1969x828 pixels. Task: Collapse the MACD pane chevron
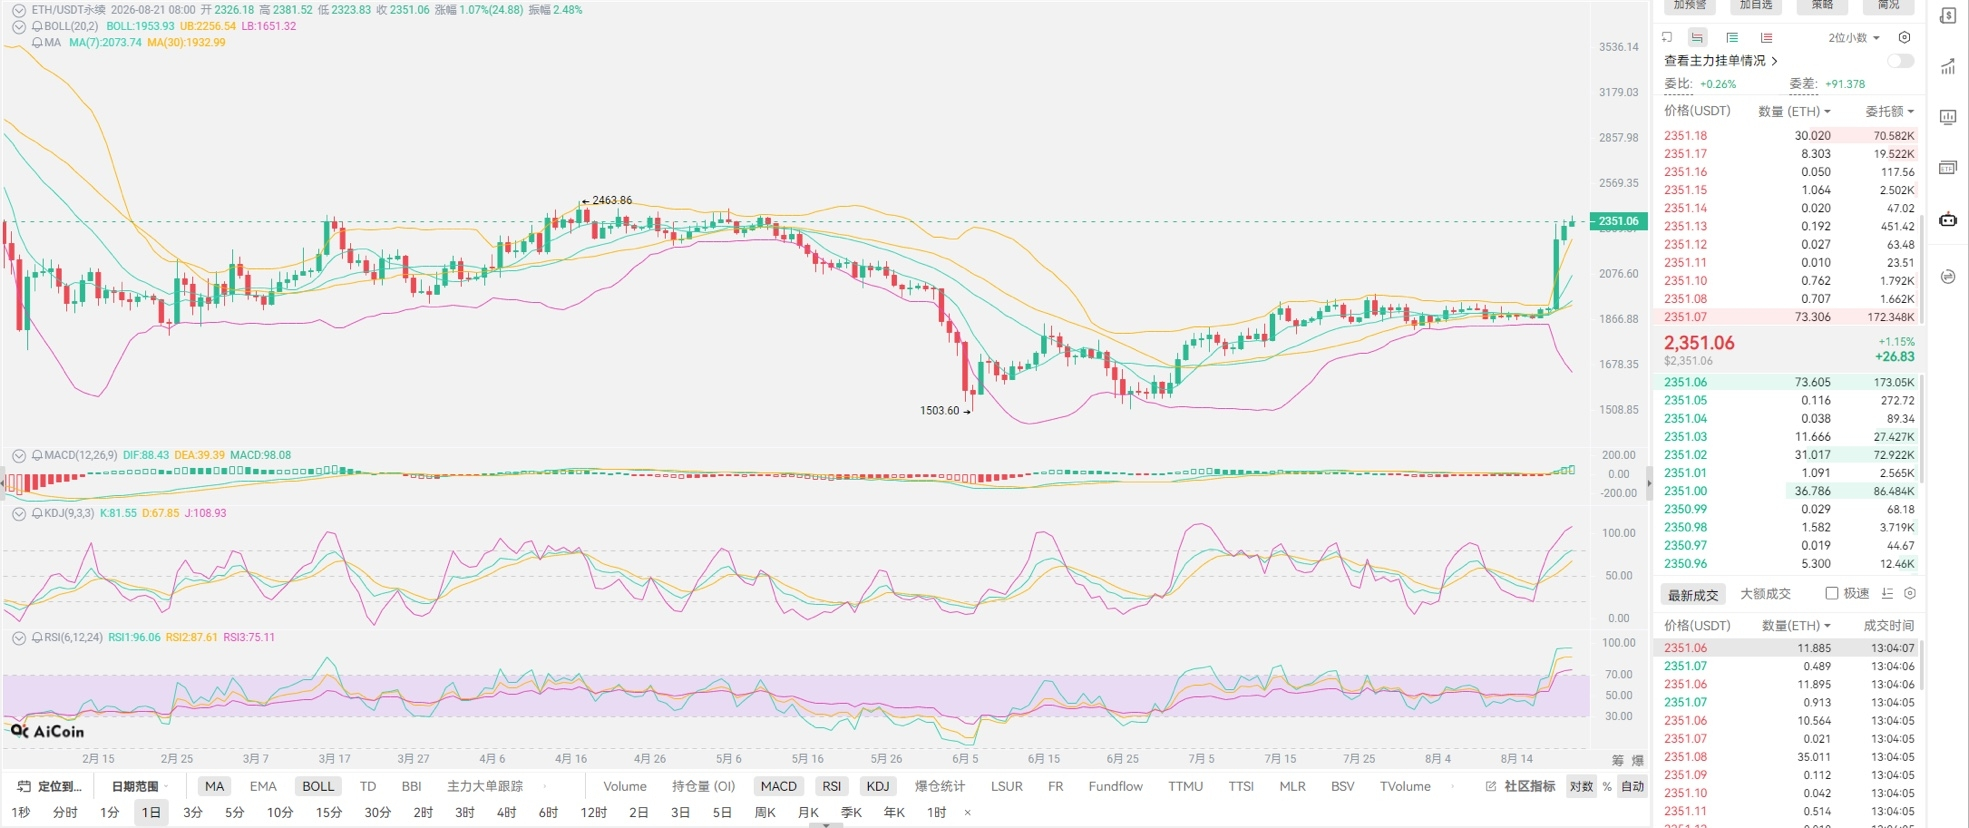(x=19, y=455)
